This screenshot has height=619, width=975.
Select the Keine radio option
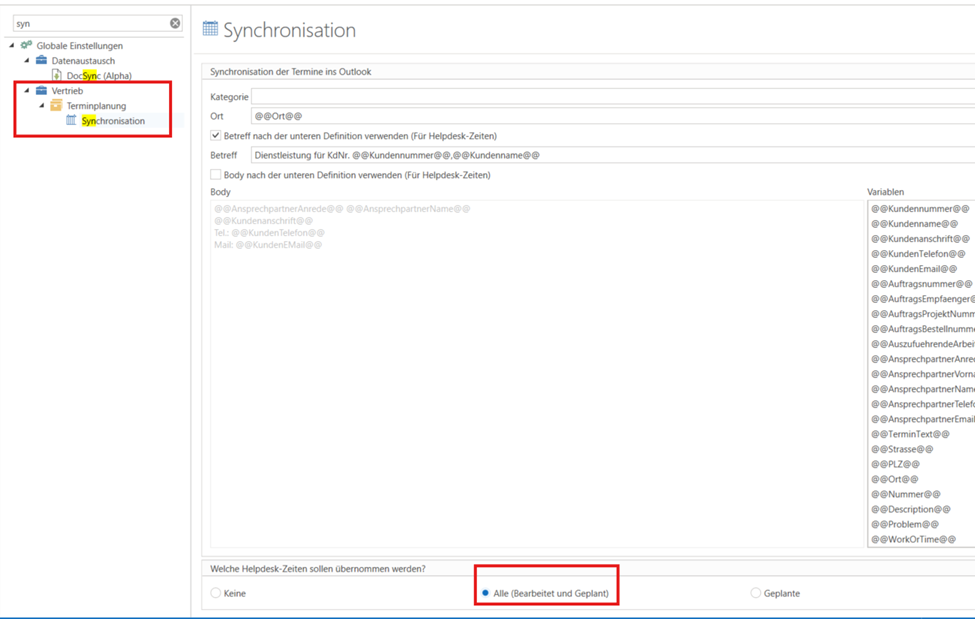pyautogui.click(x=216, y=593)
